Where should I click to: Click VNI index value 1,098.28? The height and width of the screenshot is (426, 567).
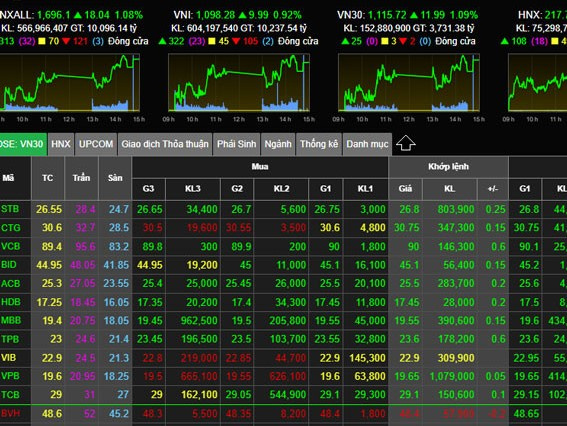point(216,15)
